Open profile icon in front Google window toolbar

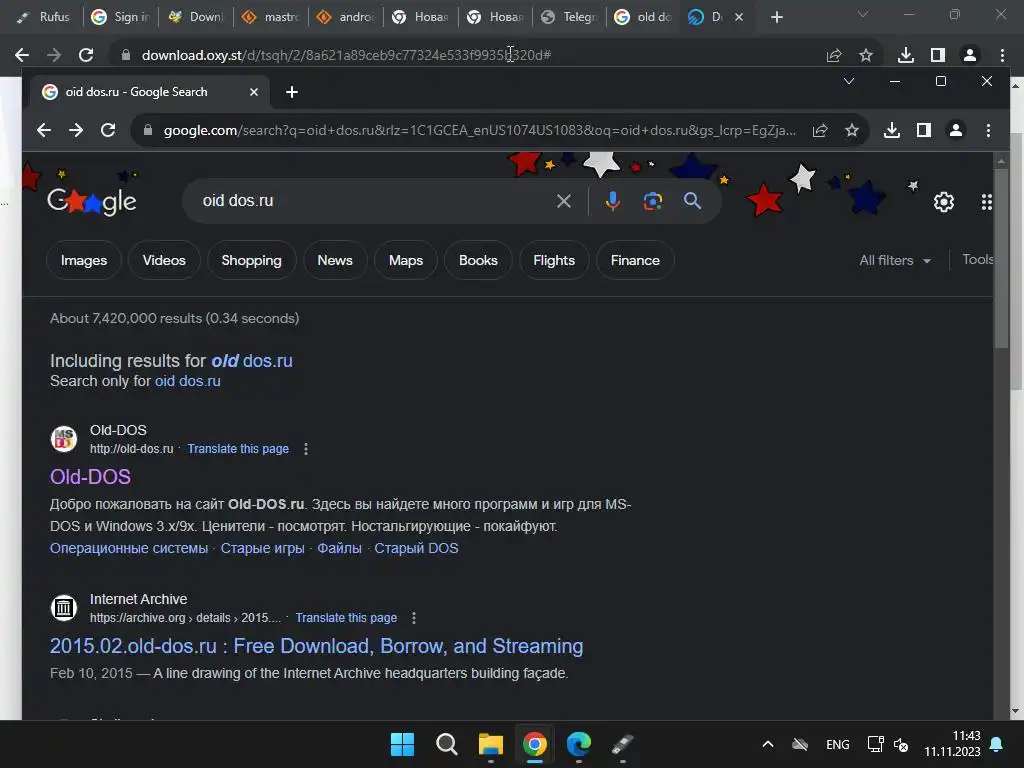(955, 130)
